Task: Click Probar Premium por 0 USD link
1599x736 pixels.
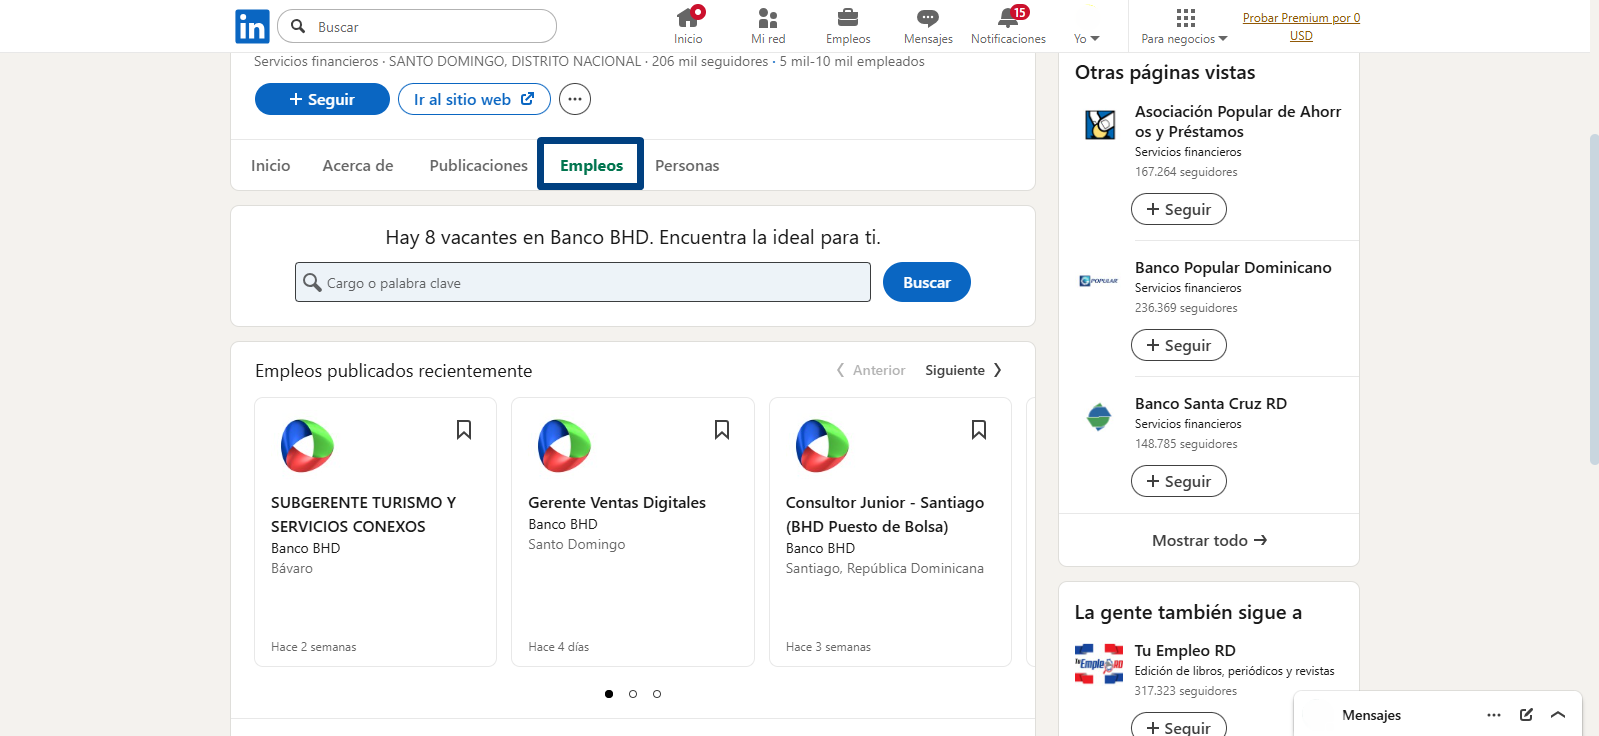Action: click(1301, 26)
